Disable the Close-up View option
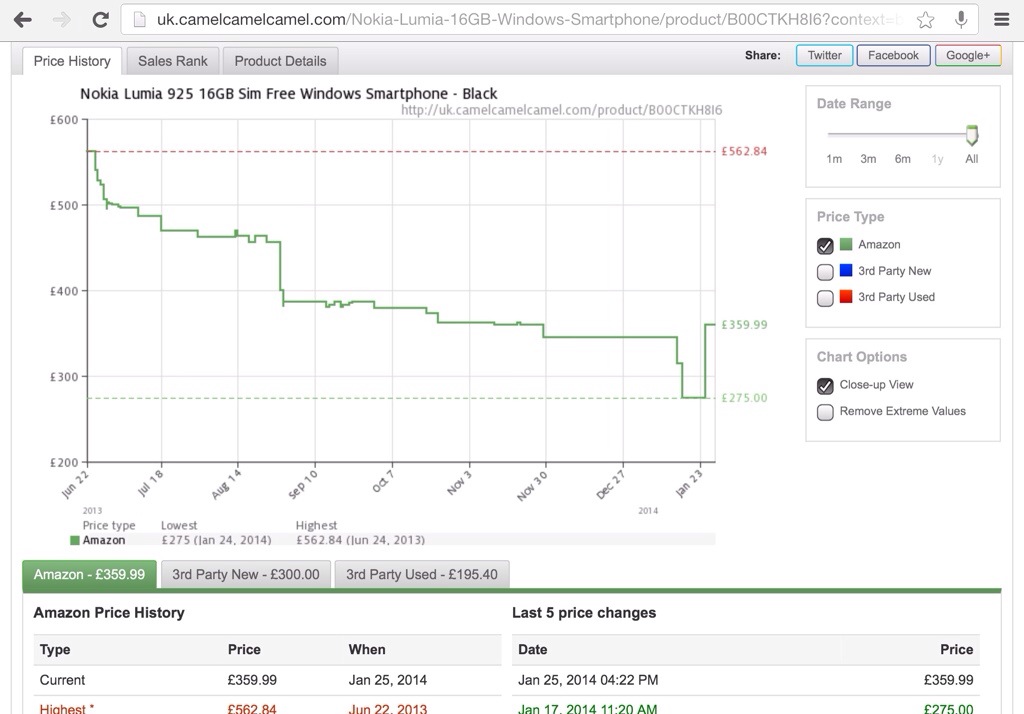The height and width of the screenshot is (714, 1024). (825, 385)
